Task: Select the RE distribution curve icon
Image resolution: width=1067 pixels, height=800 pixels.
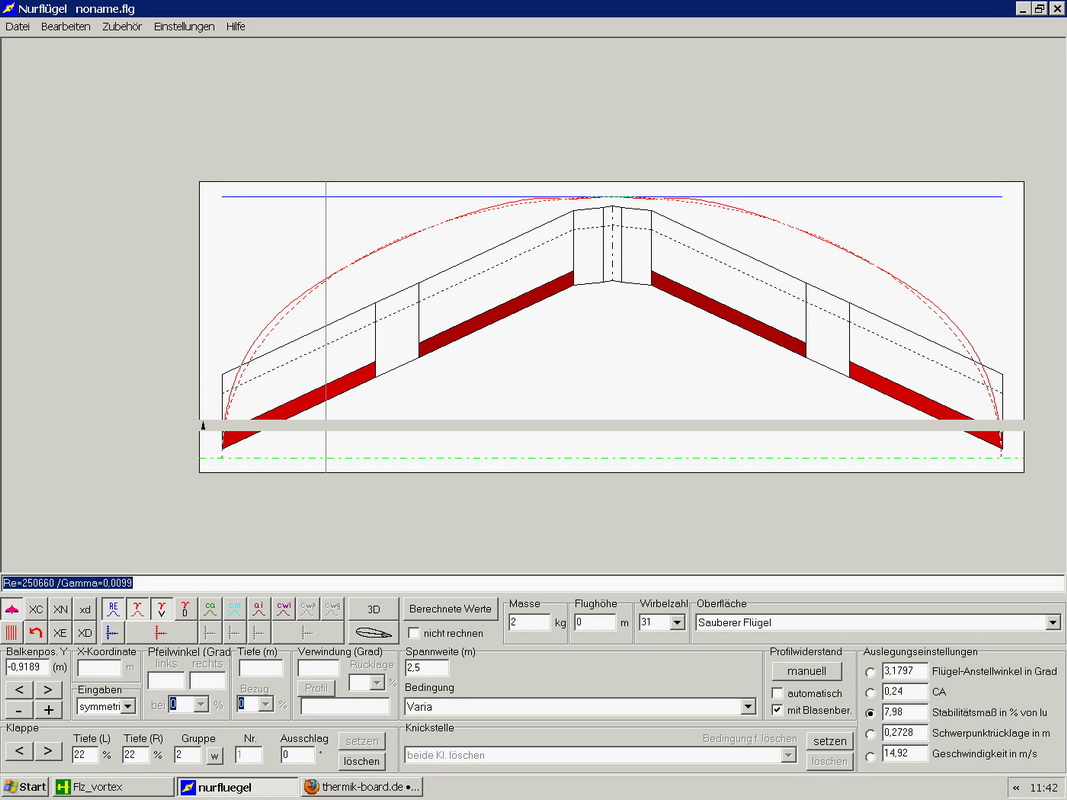Action: [x=113, y=609]
